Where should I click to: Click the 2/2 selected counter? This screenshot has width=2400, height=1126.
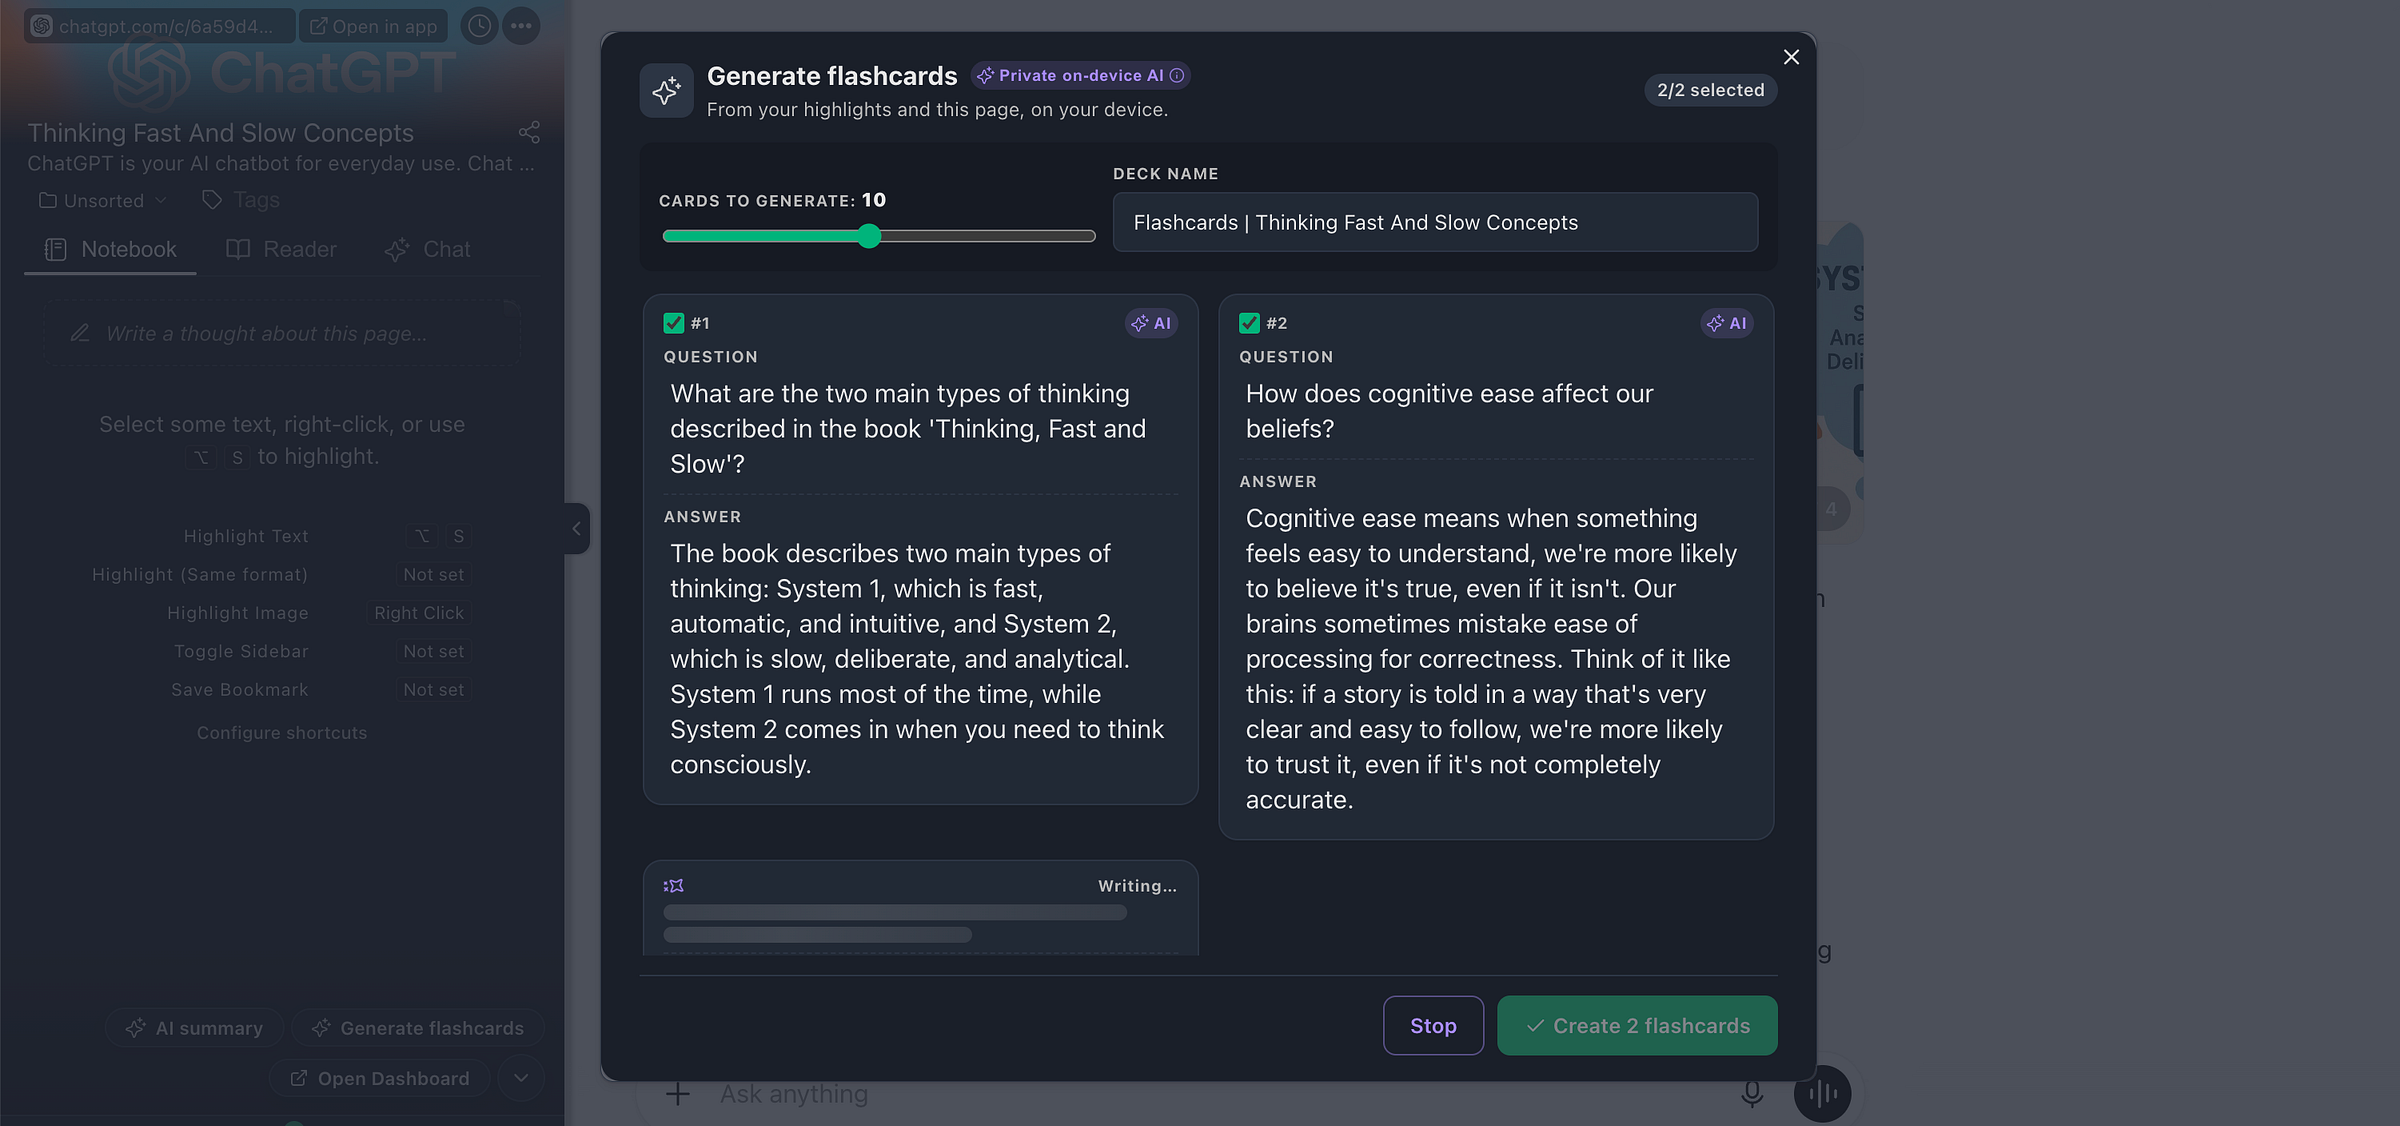point(1710,90)
